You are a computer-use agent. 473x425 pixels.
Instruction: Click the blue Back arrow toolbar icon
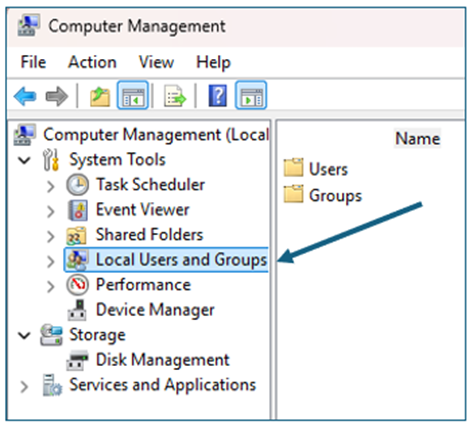click(25, 96)
